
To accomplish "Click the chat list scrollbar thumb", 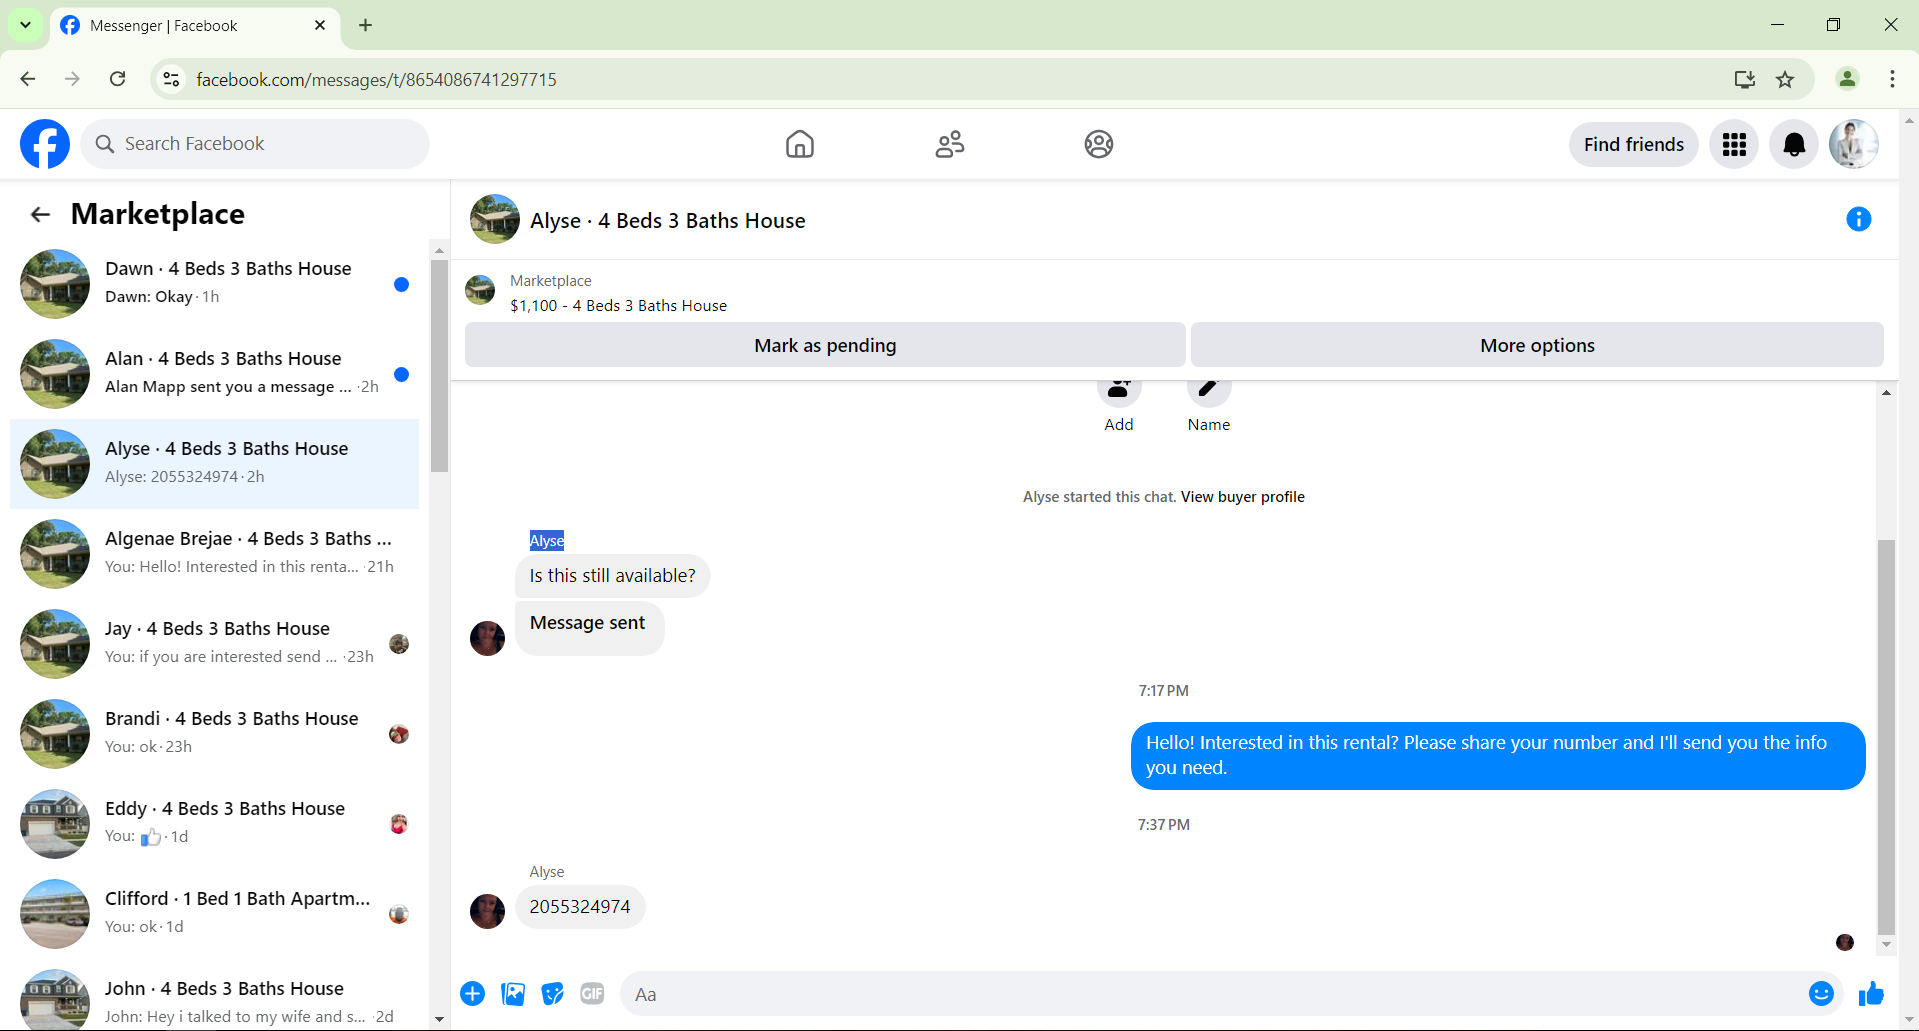I will coord(439,365).
